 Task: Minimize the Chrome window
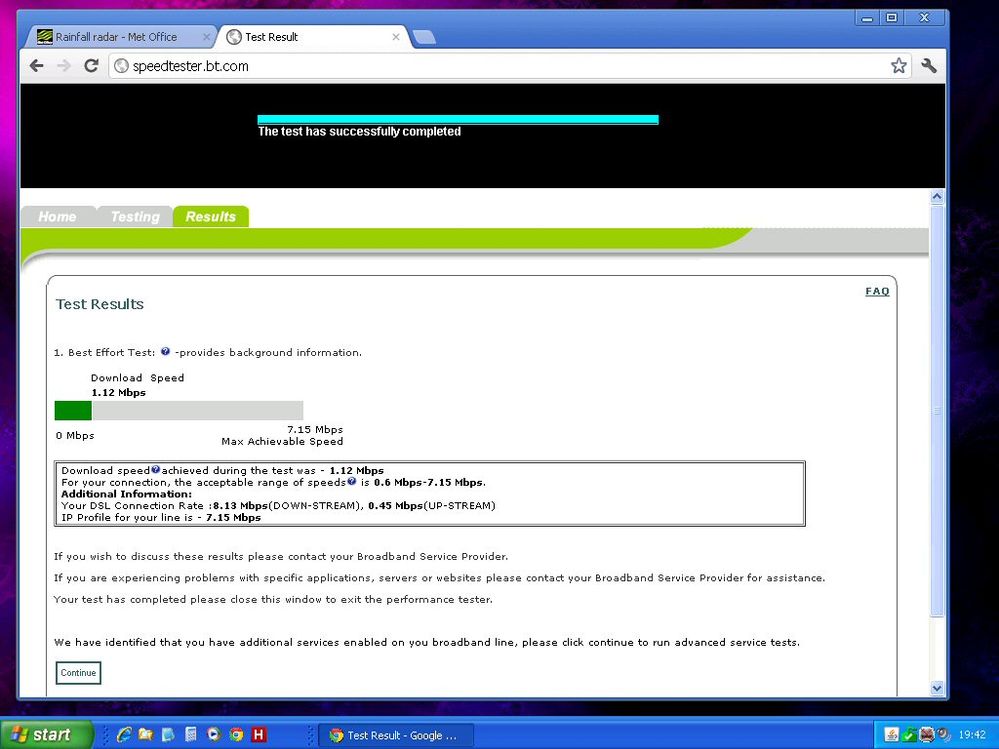(866, 18)
